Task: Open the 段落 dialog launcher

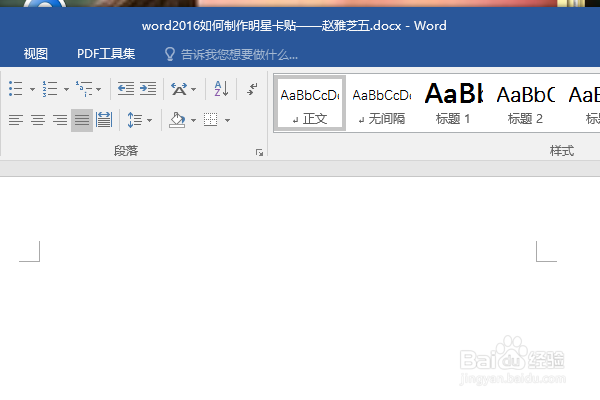Action: (x=259, y=153)
